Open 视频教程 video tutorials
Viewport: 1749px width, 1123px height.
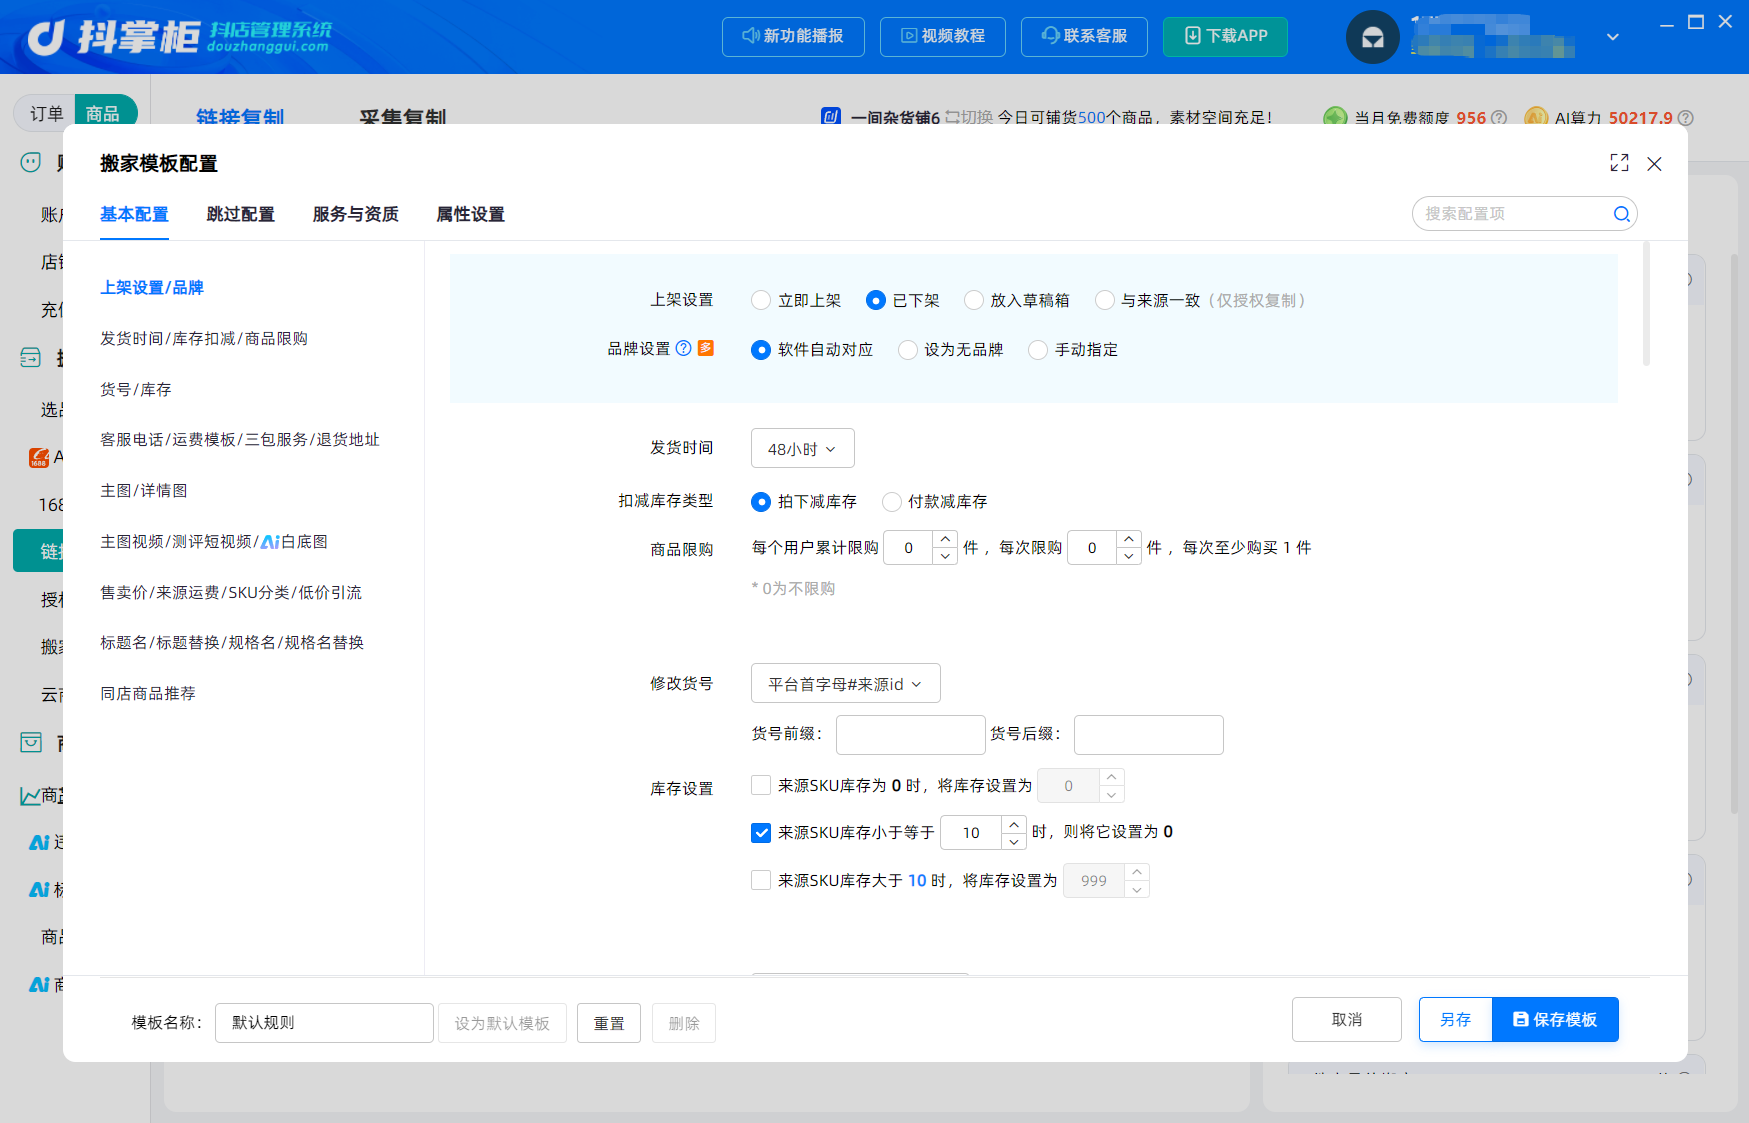click(943, 37)
